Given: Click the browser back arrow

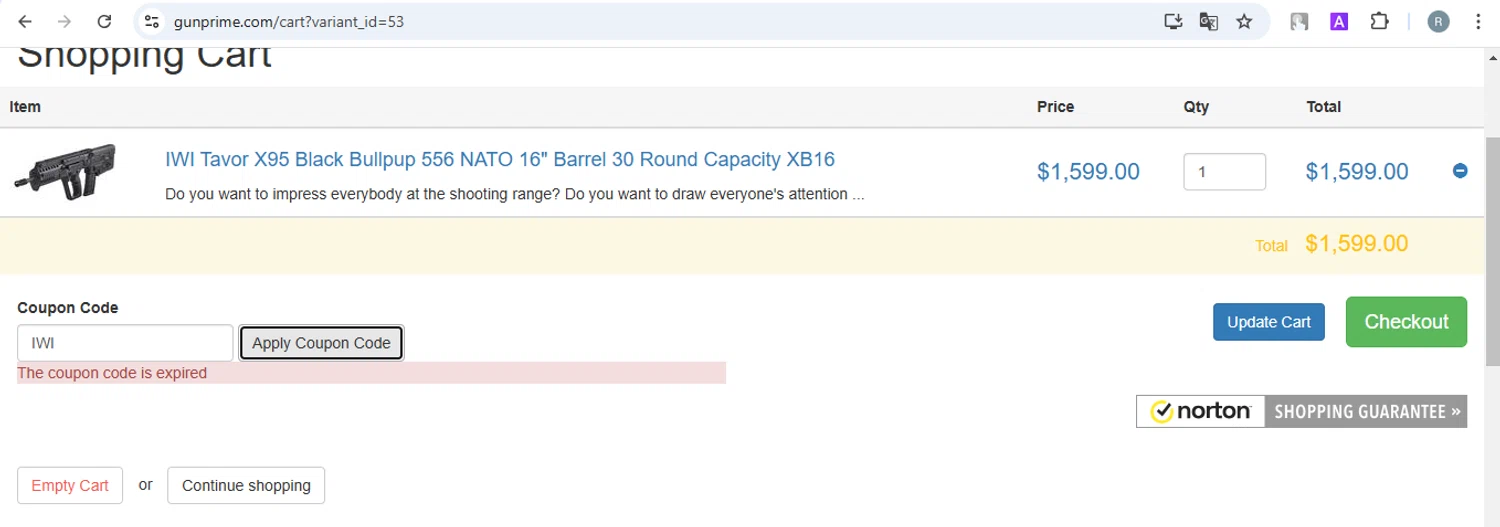Looking at the screenshot, I should click(x=25, y=21).
